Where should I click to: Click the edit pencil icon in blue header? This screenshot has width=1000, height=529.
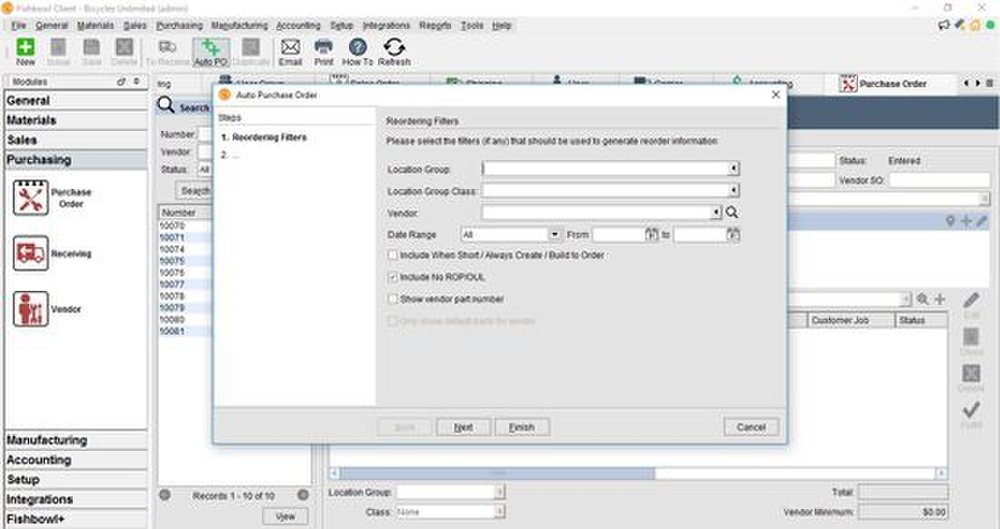pyautogui.click(x=982, y=221)
